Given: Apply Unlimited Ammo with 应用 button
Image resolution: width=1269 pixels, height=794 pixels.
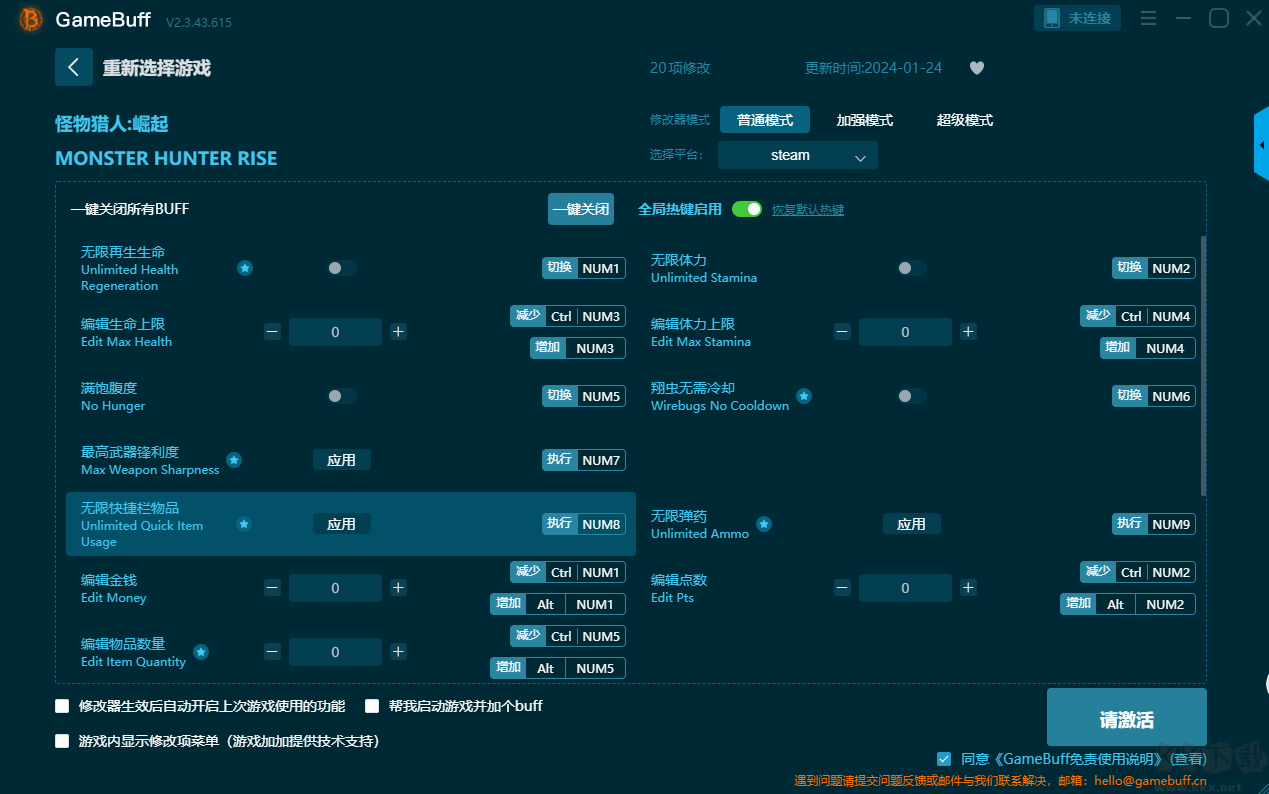Looking at the screenshot, I should tap(912, 524).
